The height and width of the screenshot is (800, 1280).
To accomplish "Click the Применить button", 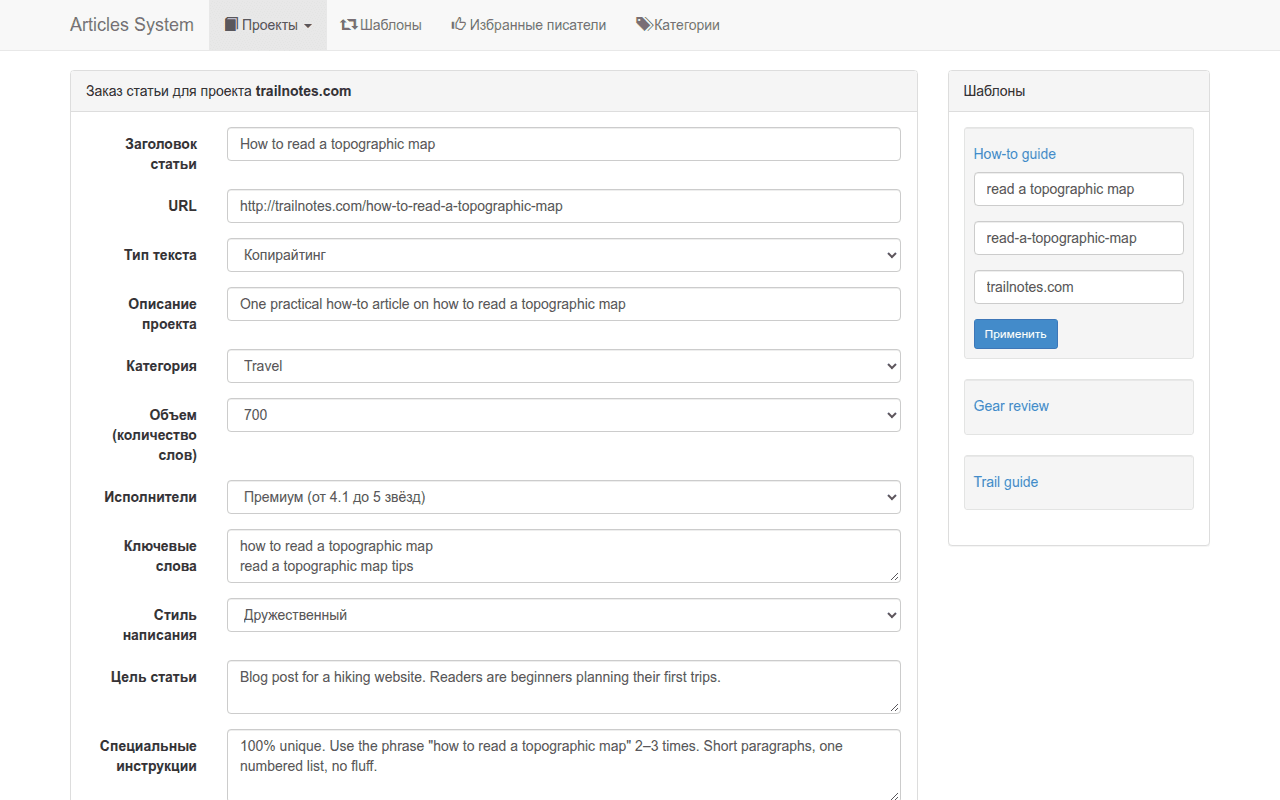I will 1016,334.
